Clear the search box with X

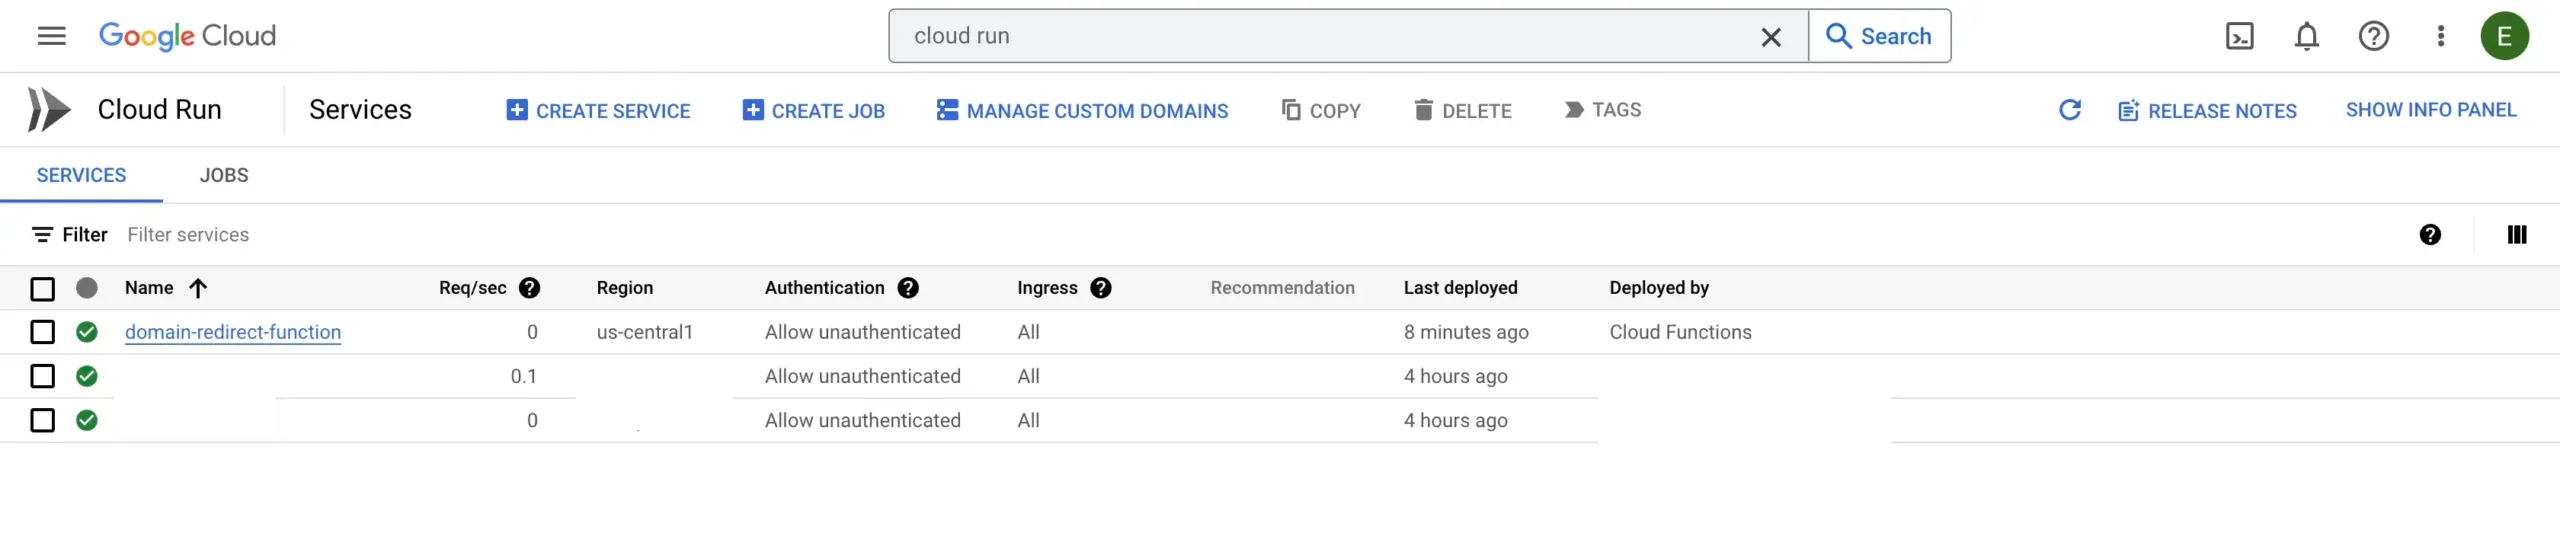(x=1770, y=37)
